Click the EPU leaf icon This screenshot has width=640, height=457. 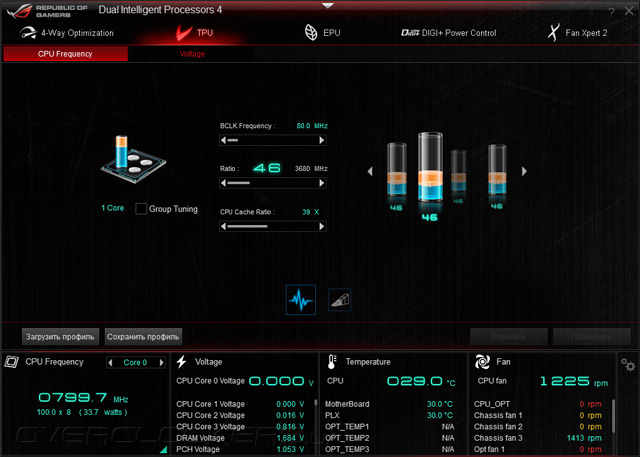point(311,33)
